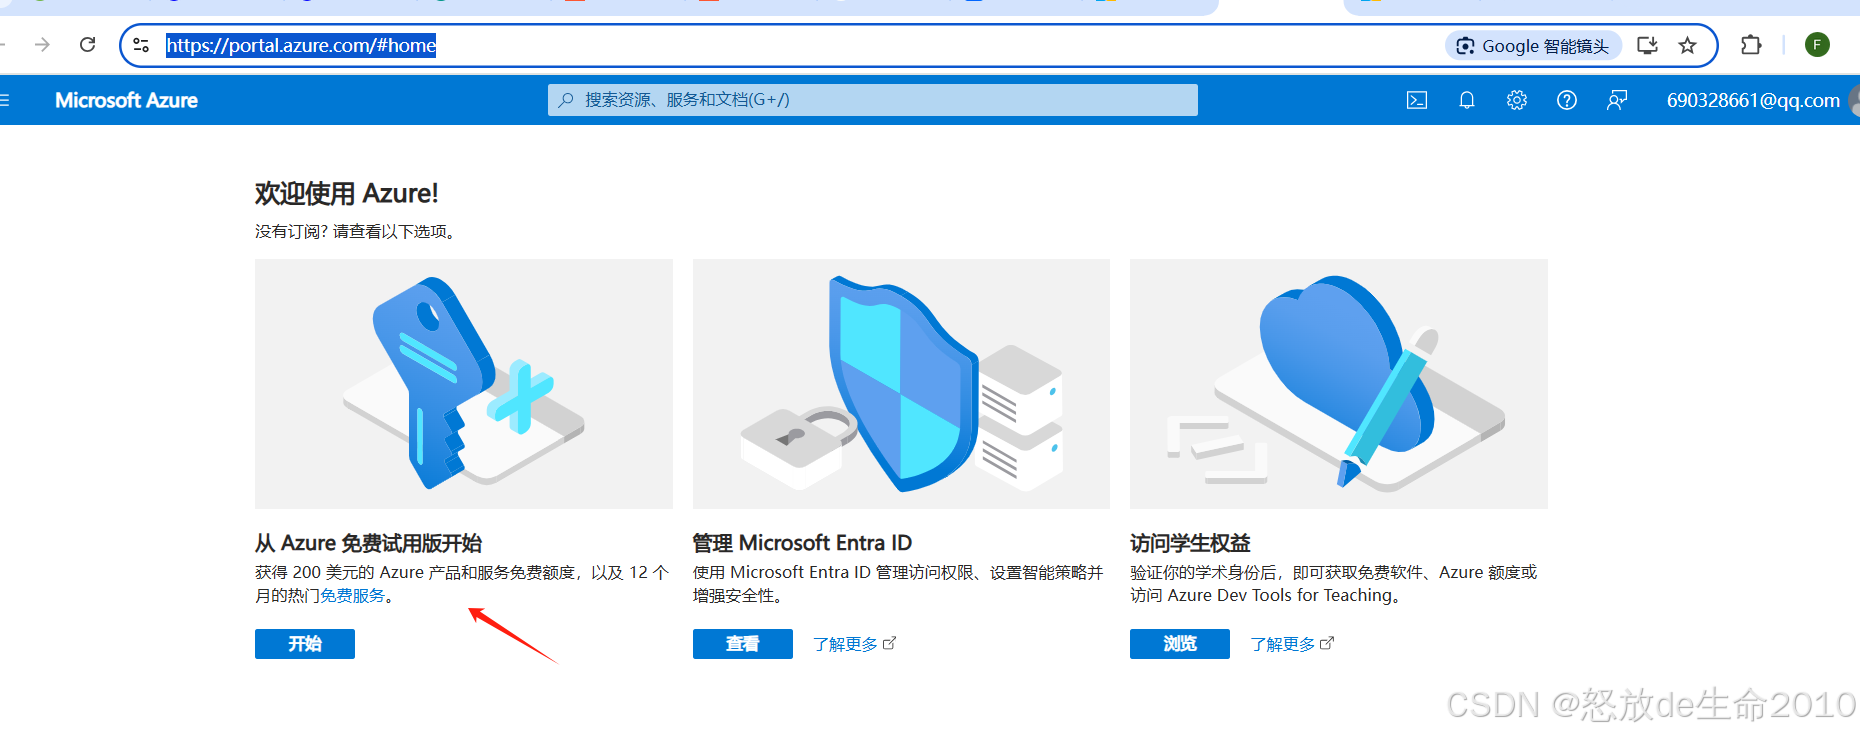Click the student benefits cloud illustration
1860x737 pixels.
pyautogui.click(x=1339, y=384)
